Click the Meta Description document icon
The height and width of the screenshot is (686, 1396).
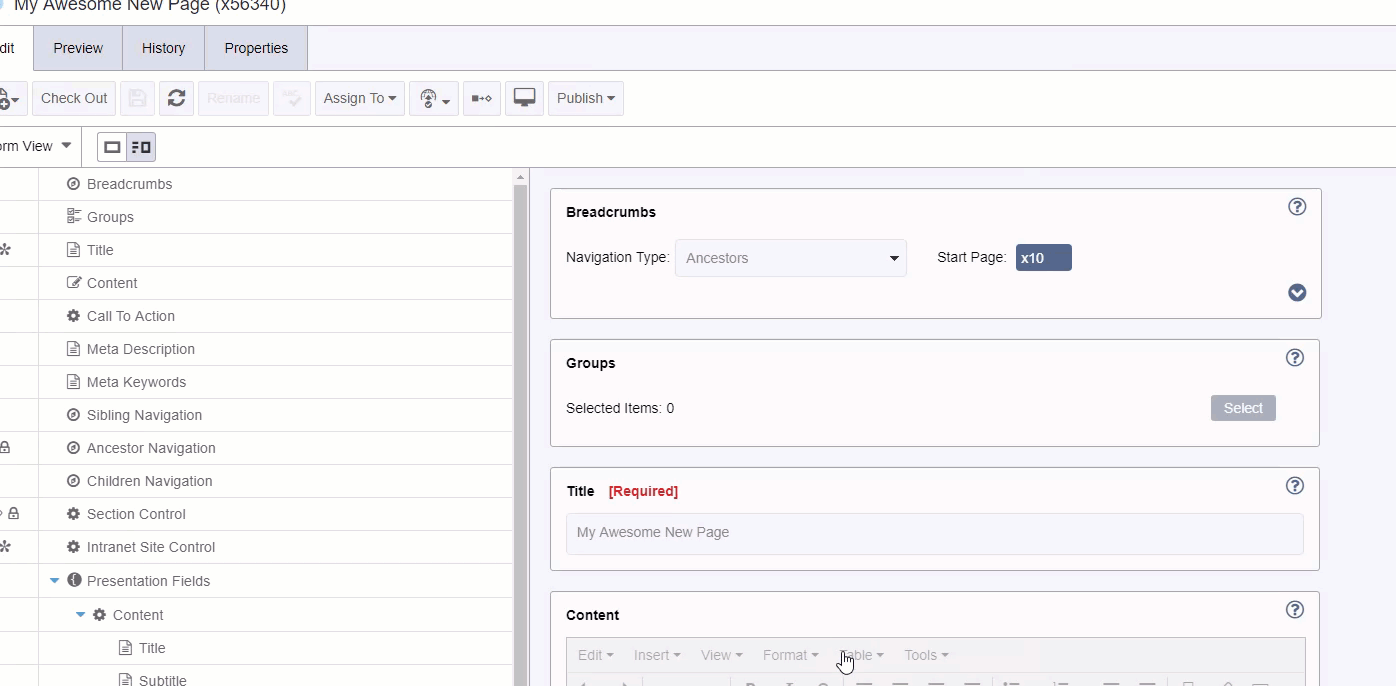[73, 349]
